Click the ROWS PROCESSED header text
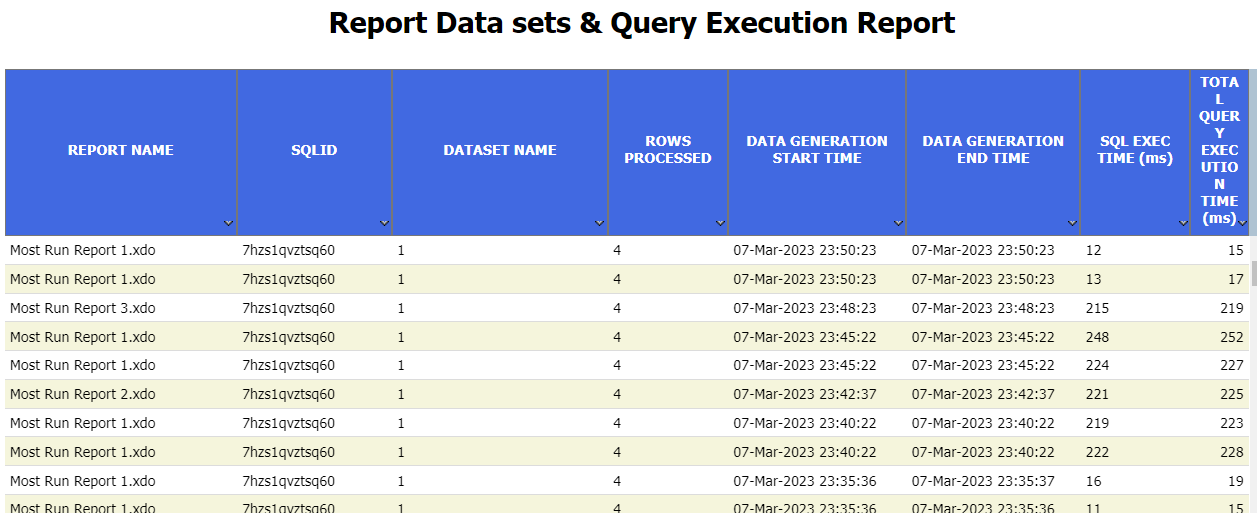This screenshot has width=1257, height=514. (x=668, y=150)
